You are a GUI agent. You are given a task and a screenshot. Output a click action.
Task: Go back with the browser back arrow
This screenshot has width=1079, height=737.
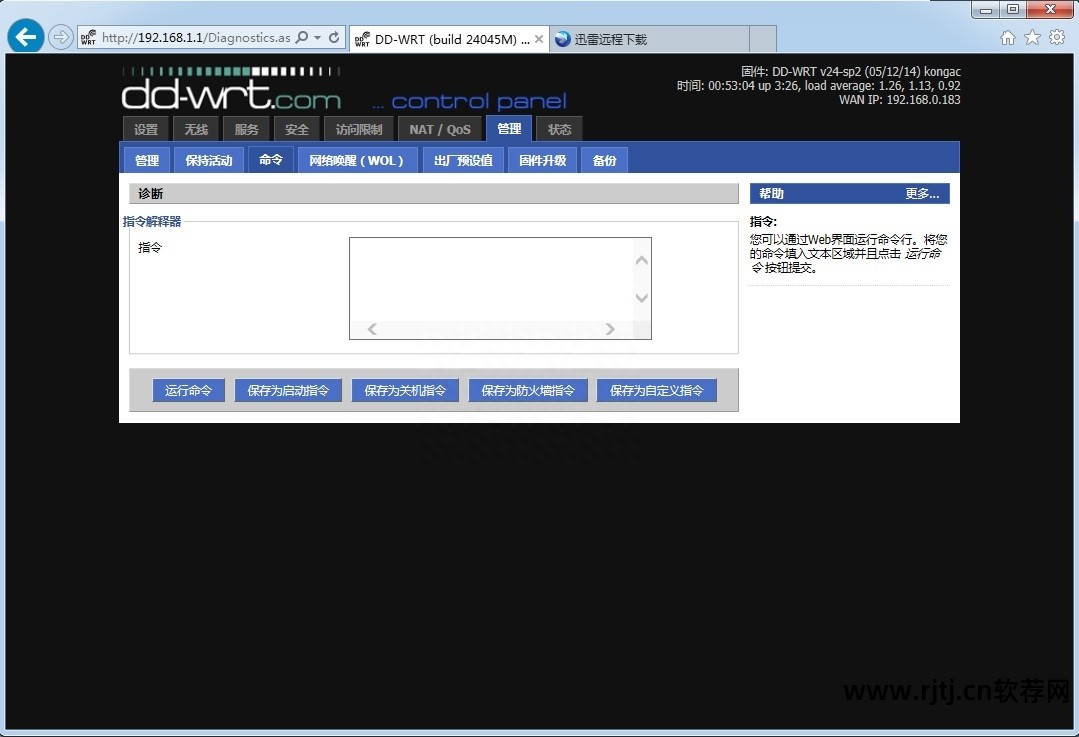25,36
